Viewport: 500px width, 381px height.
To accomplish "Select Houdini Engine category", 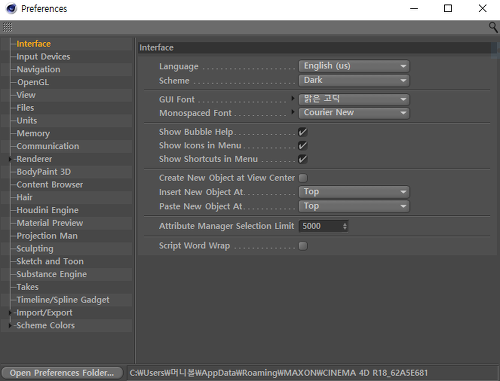I will (x=47, y=210).
